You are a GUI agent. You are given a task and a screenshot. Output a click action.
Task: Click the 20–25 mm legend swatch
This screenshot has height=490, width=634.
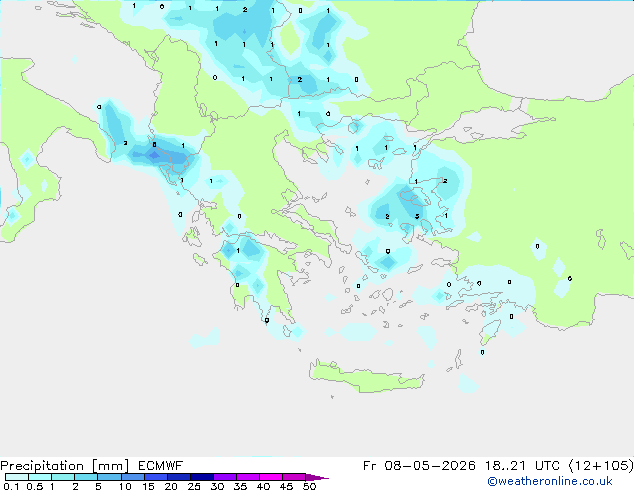click(x=178, y=477)
